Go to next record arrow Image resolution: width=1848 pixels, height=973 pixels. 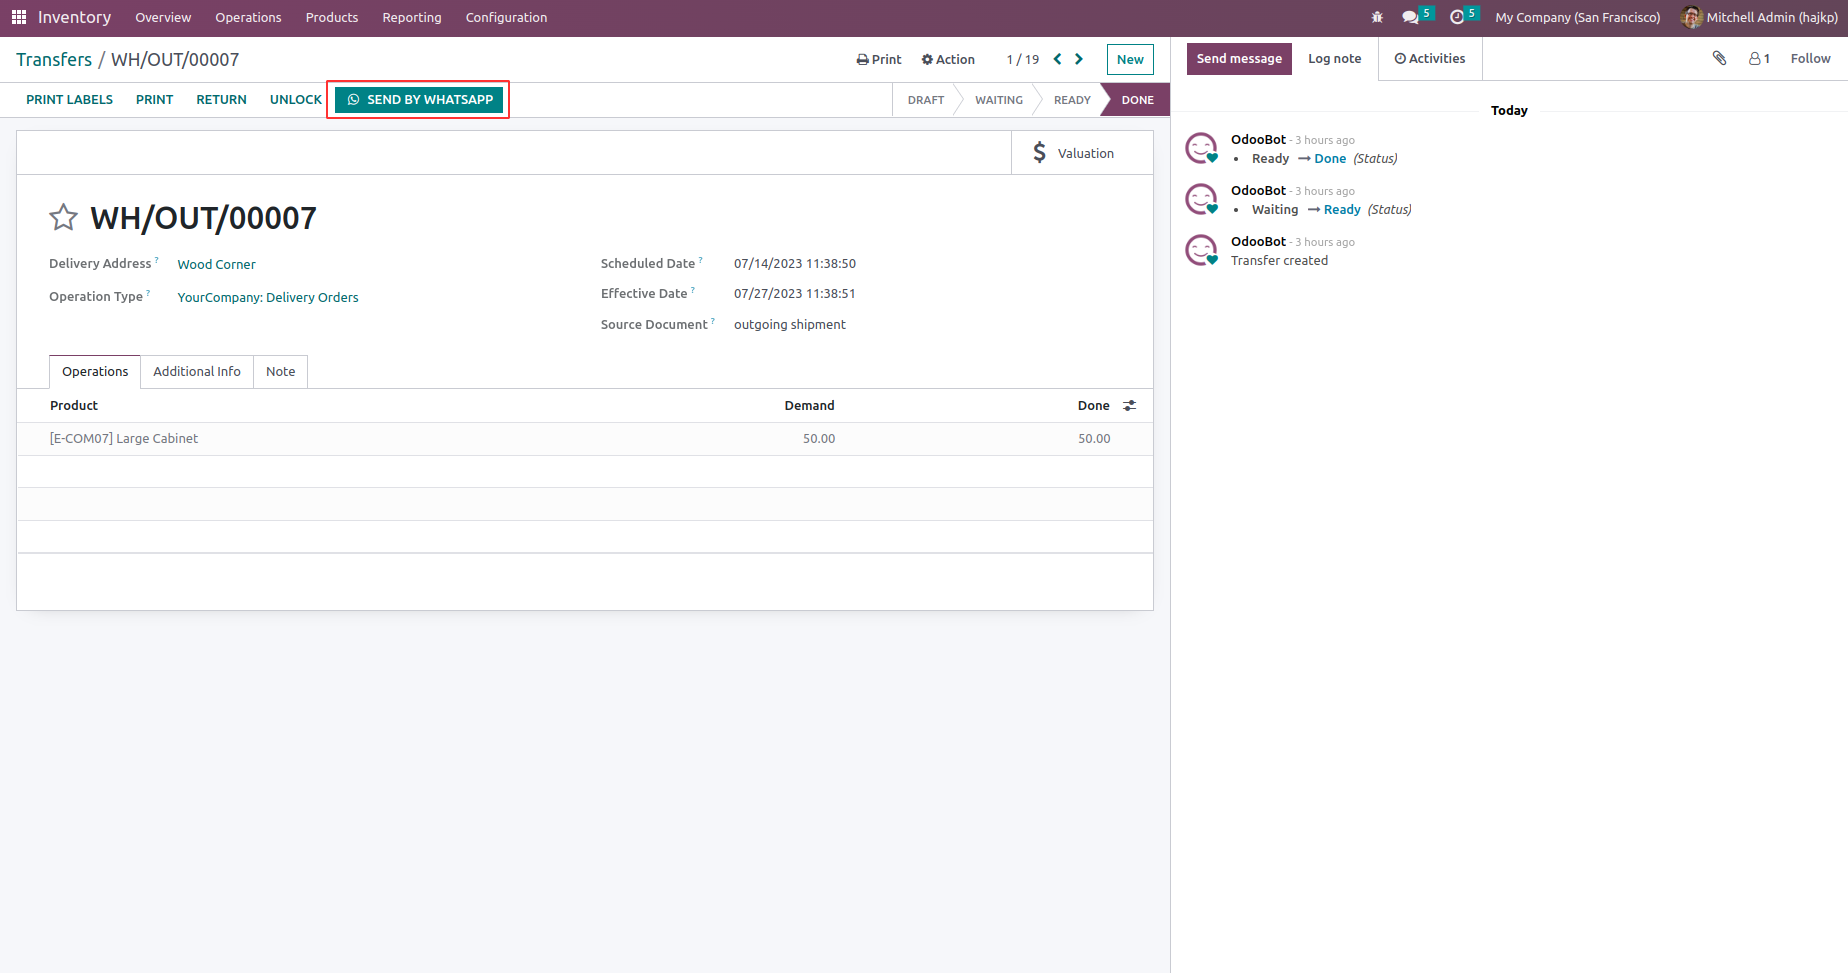(1079, 59)
